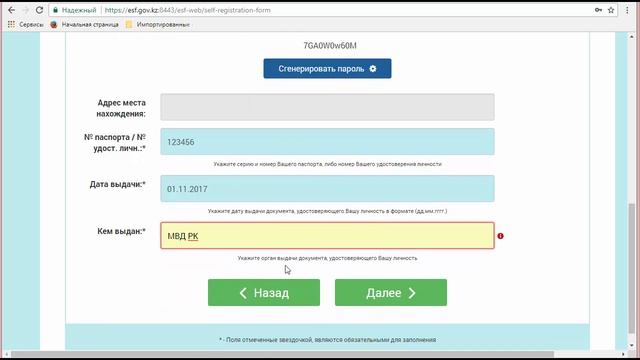Click the Дата выдачи label
The width and height of the screenshot is (640, 360).
point(118,184)
